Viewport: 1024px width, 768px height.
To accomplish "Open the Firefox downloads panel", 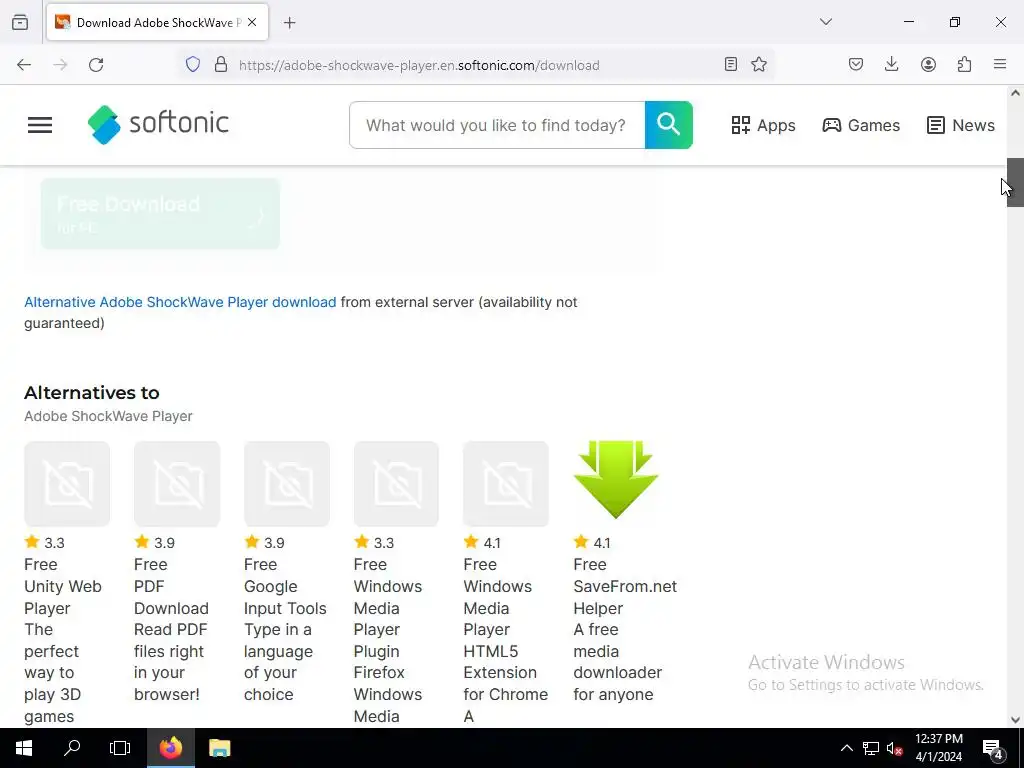I will click(891, 64).
